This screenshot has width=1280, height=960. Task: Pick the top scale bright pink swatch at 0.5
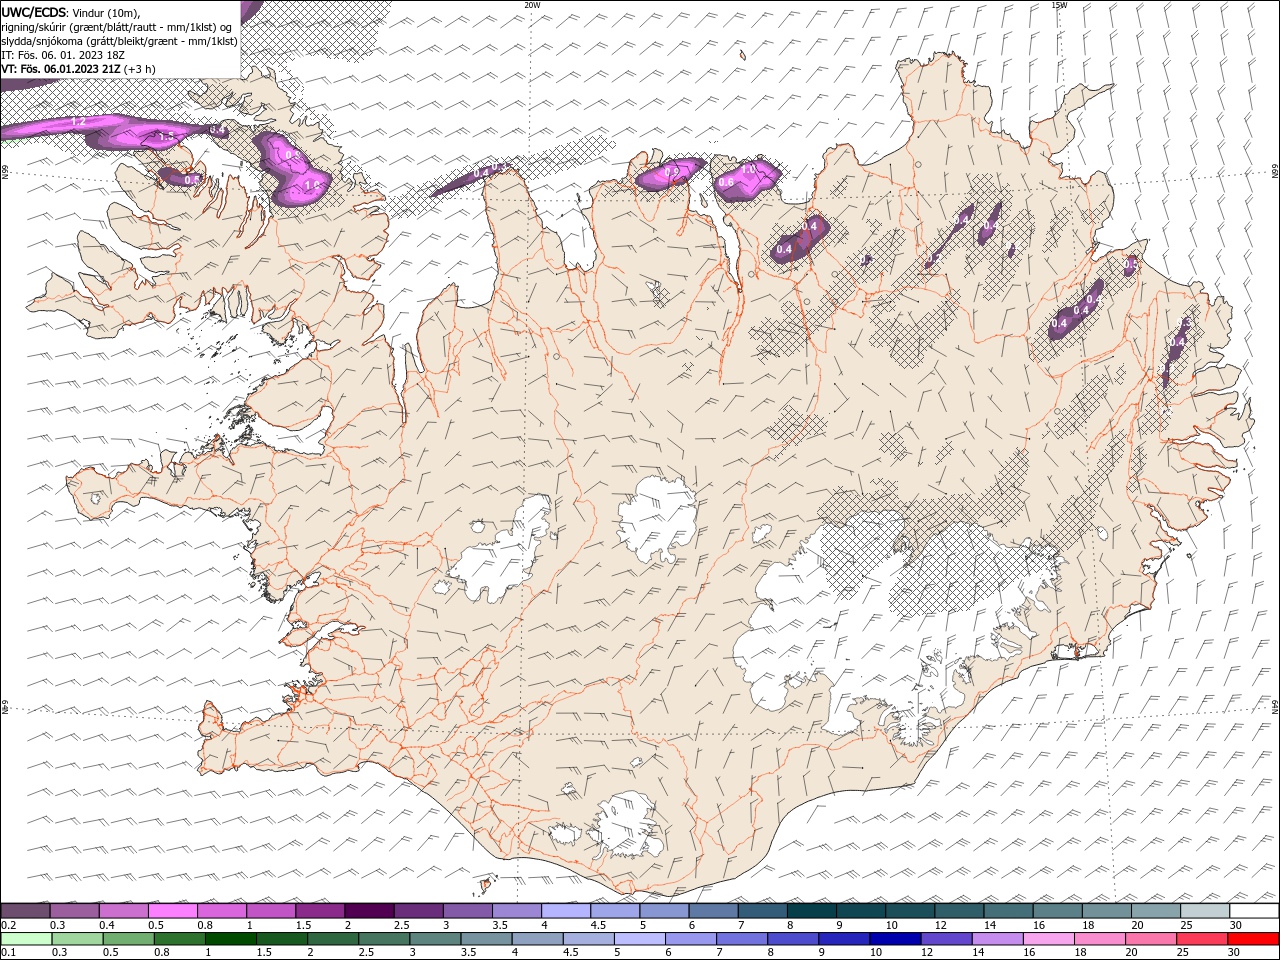(x=172, y=911)
